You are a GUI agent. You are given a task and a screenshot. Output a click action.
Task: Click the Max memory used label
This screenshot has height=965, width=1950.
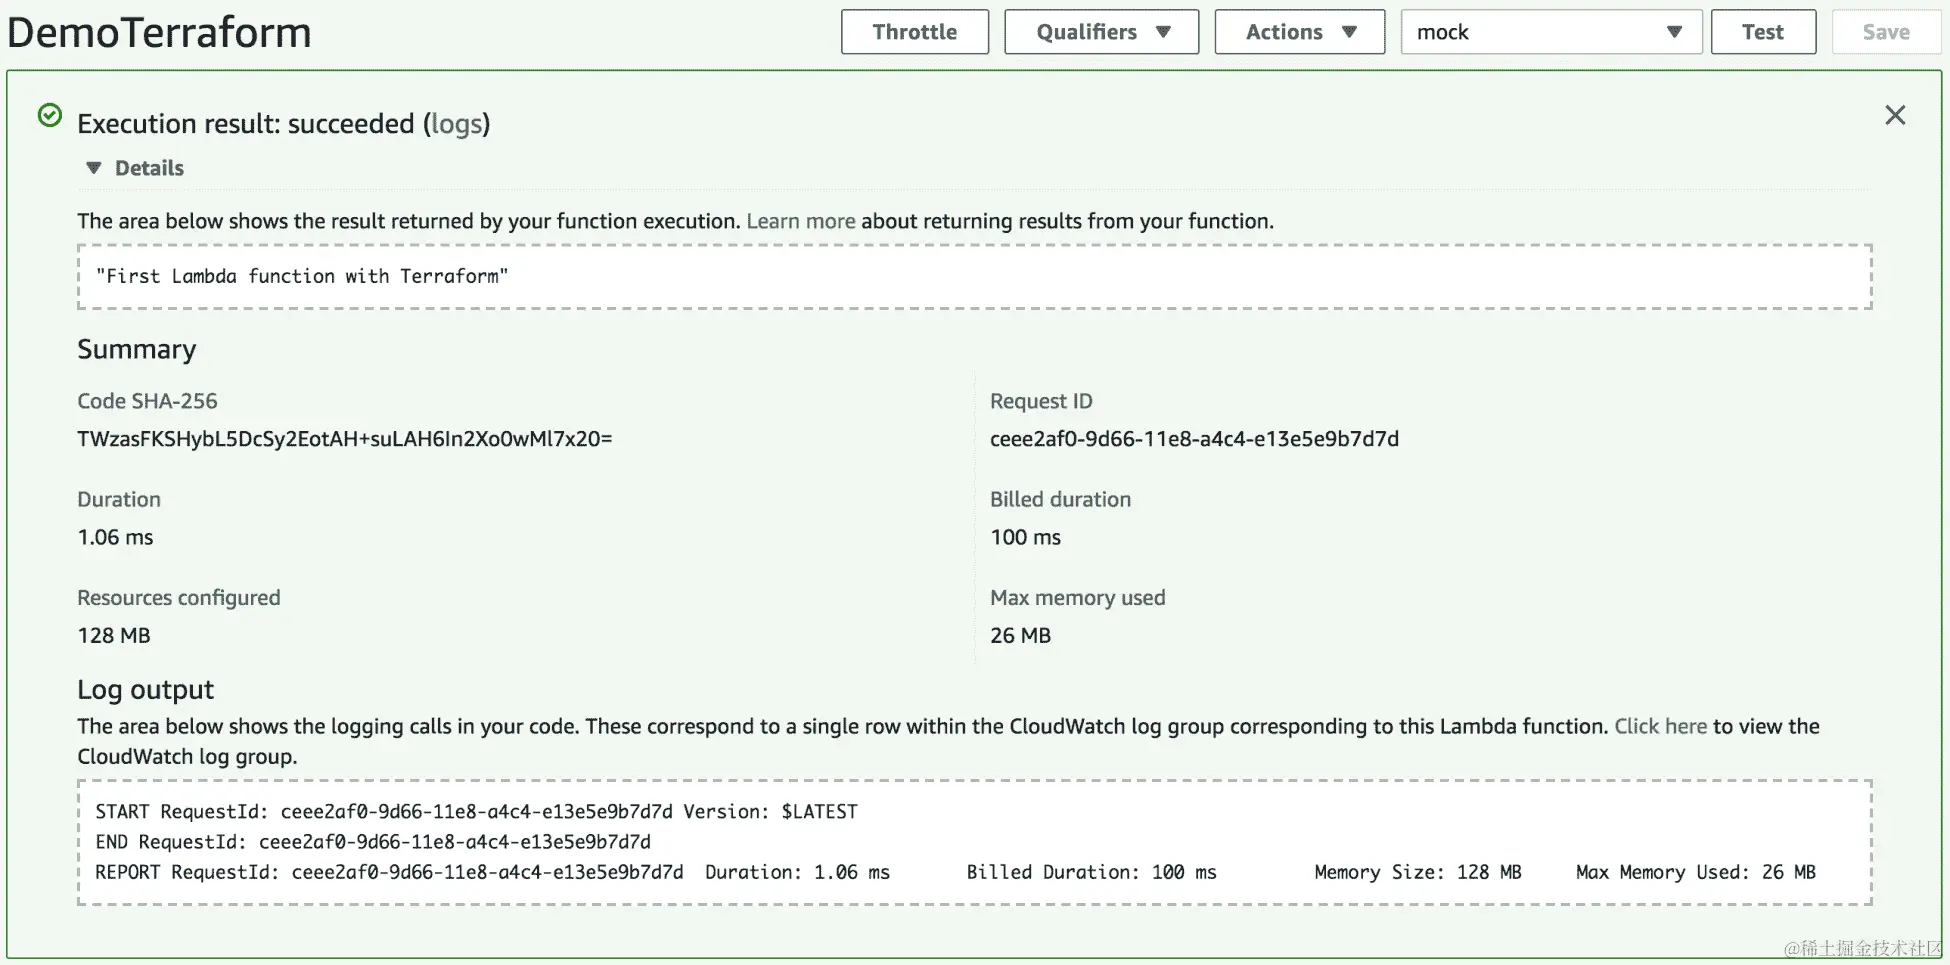pos(1077,597)
